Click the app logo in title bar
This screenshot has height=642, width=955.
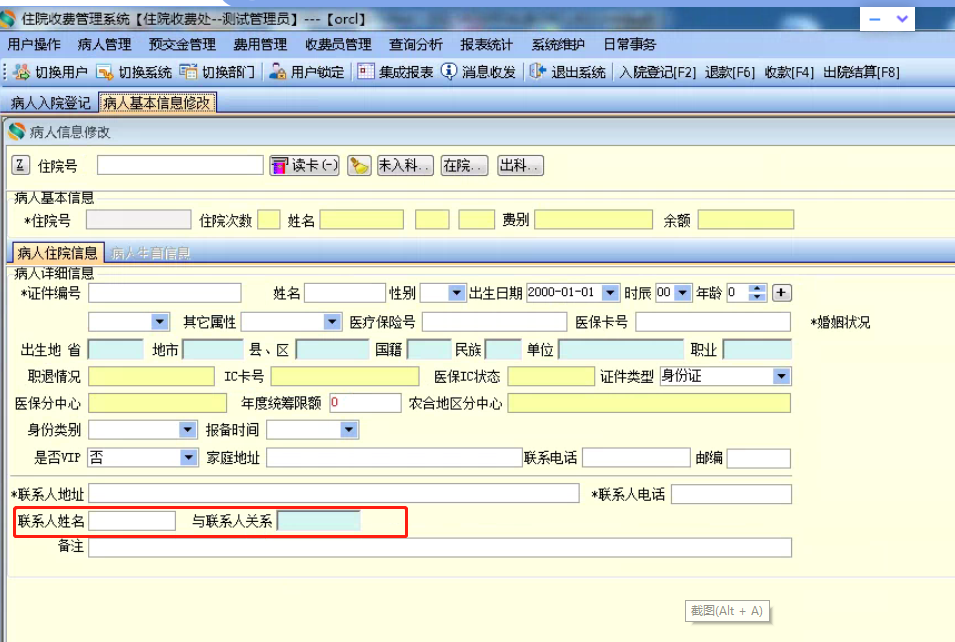[8, 19]
